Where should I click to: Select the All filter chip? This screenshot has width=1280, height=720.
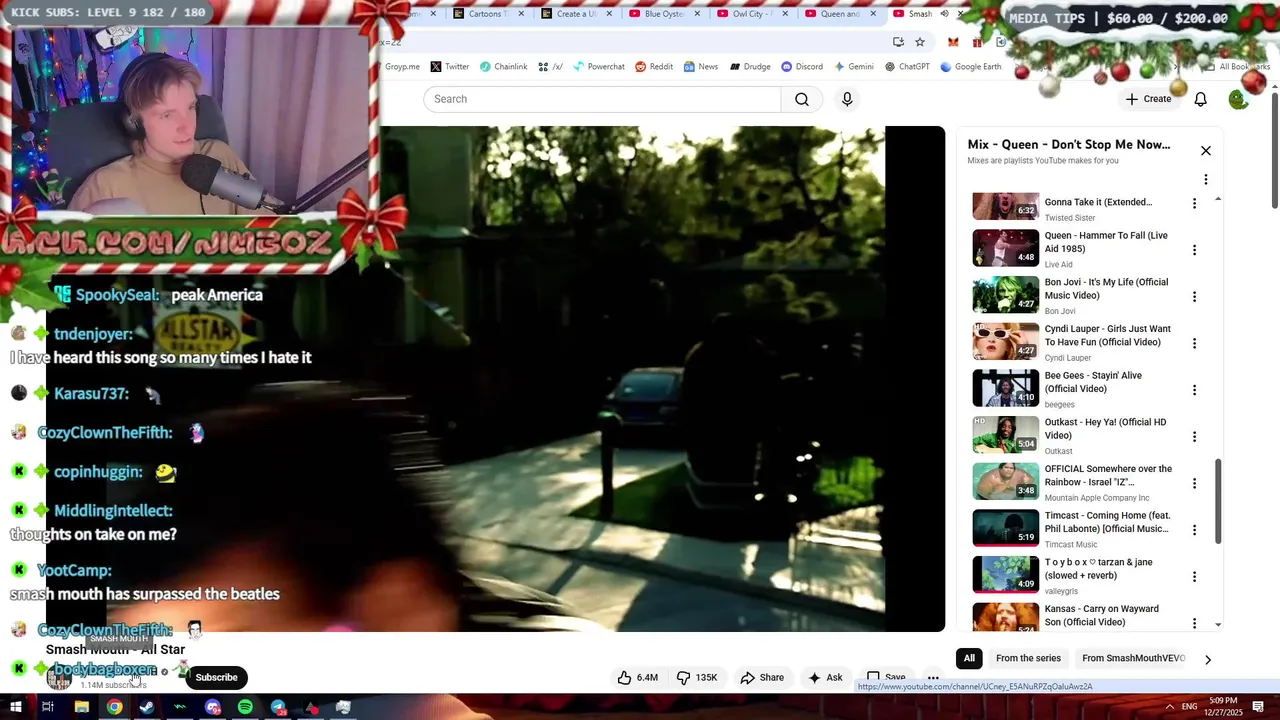969,658
